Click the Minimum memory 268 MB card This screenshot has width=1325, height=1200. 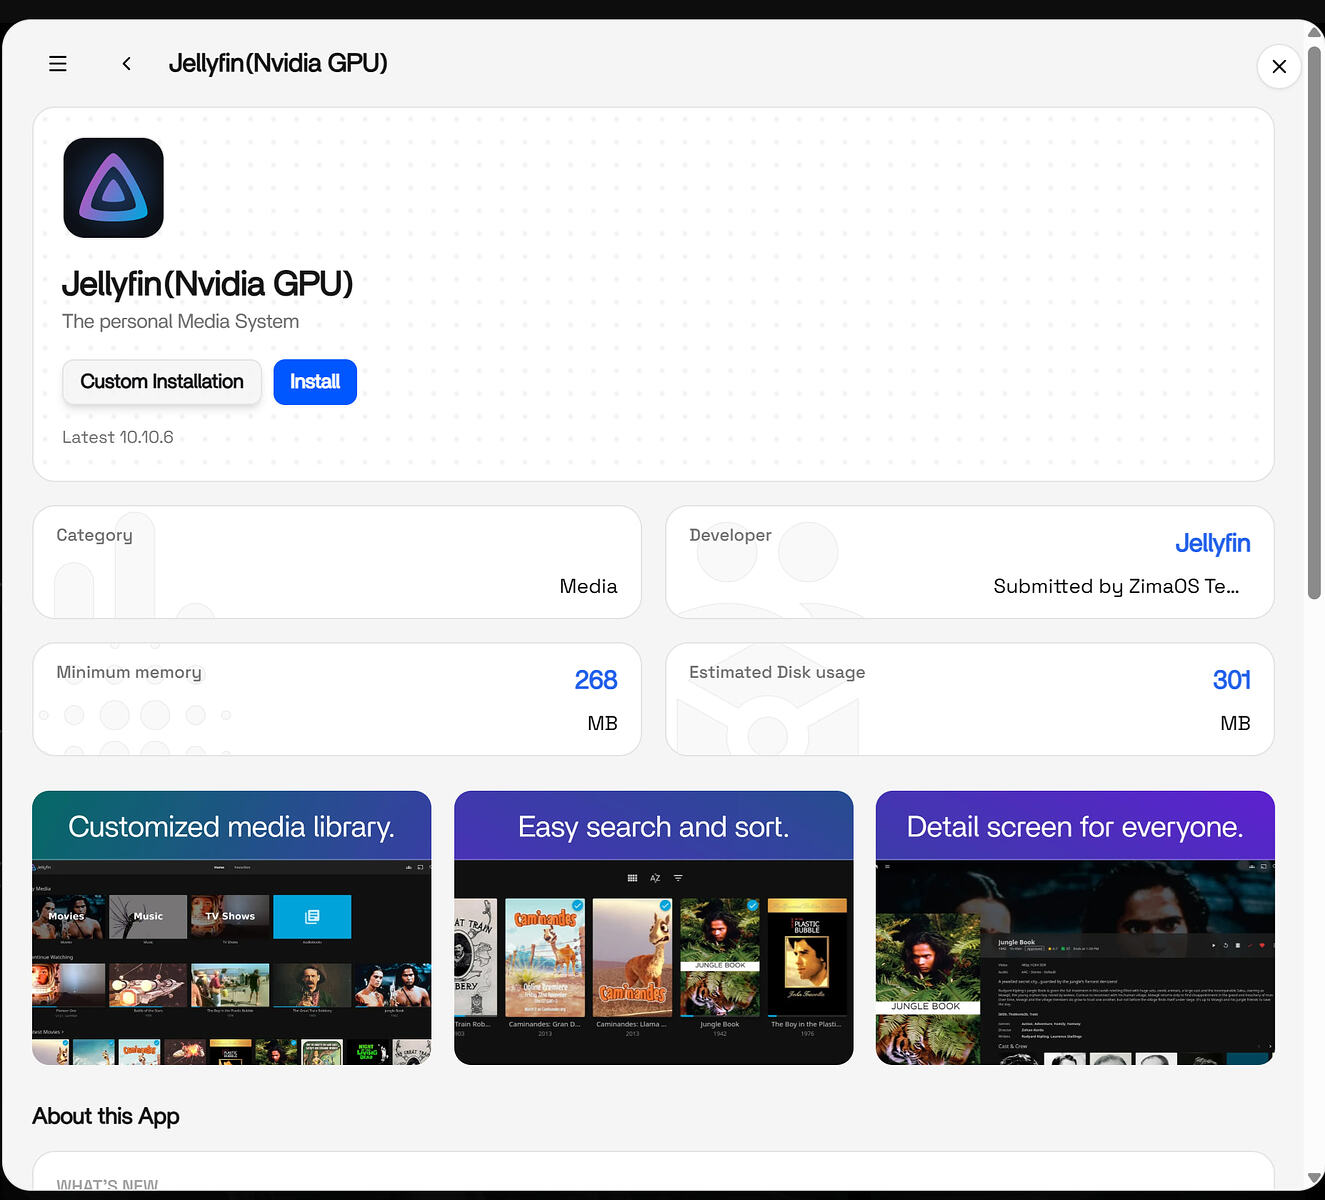point(337,699)
